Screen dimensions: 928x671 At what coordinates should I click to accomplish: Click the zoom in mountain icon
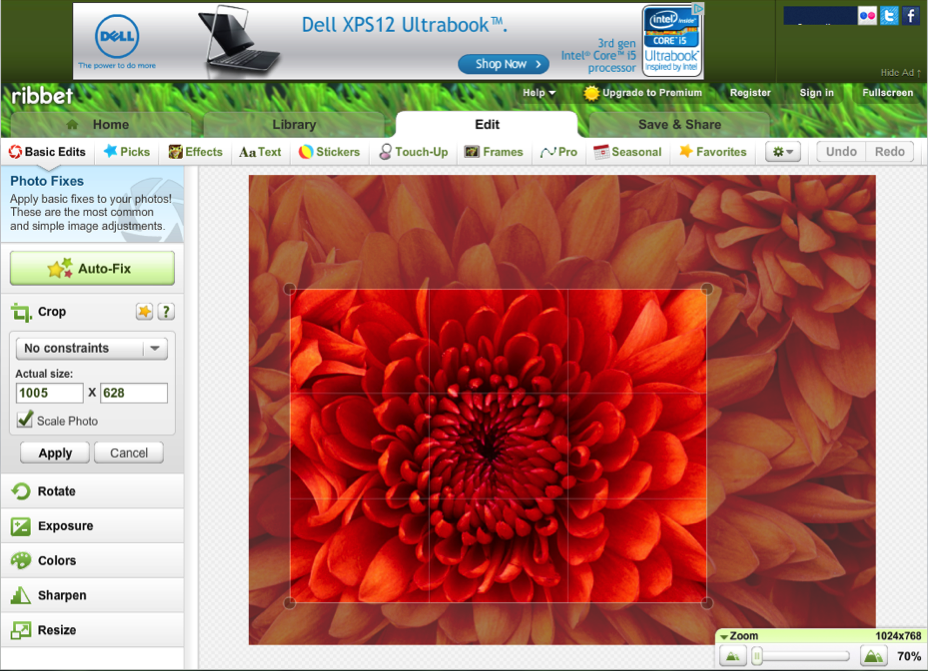(873, 656)
